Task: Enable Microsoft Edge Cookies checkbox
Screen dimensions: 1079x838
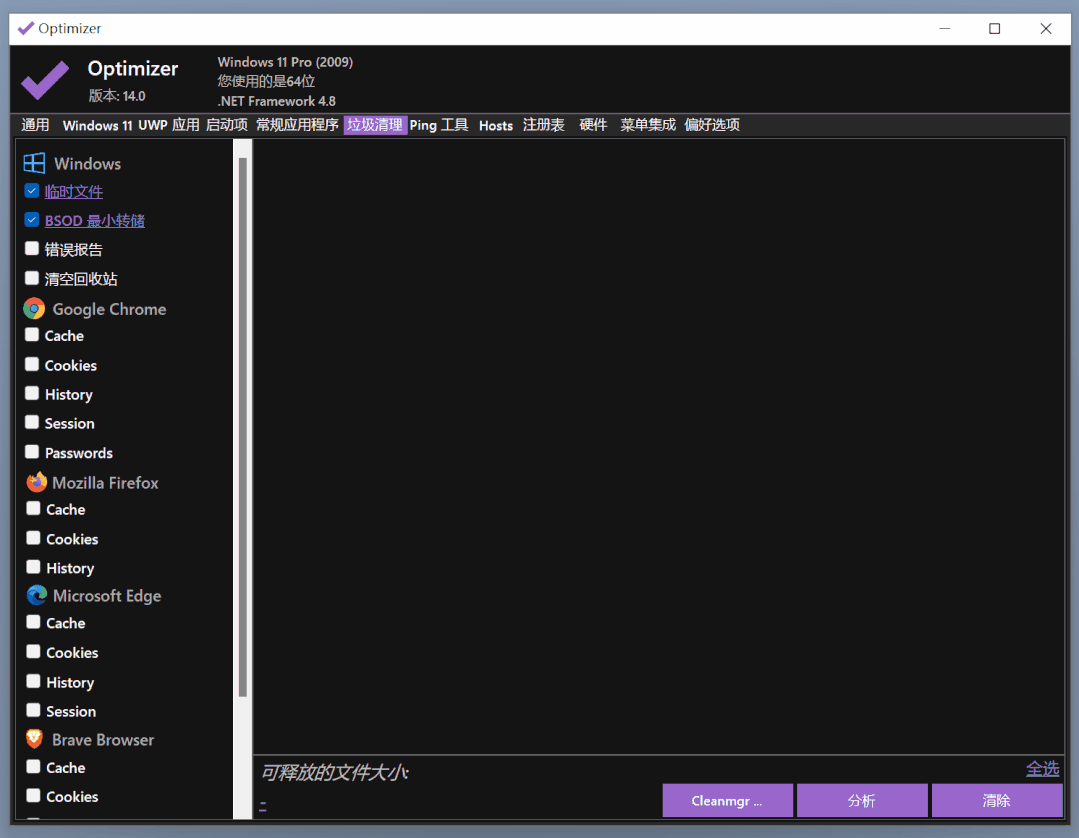Action: pyautogui.click(x=33, y=651)
